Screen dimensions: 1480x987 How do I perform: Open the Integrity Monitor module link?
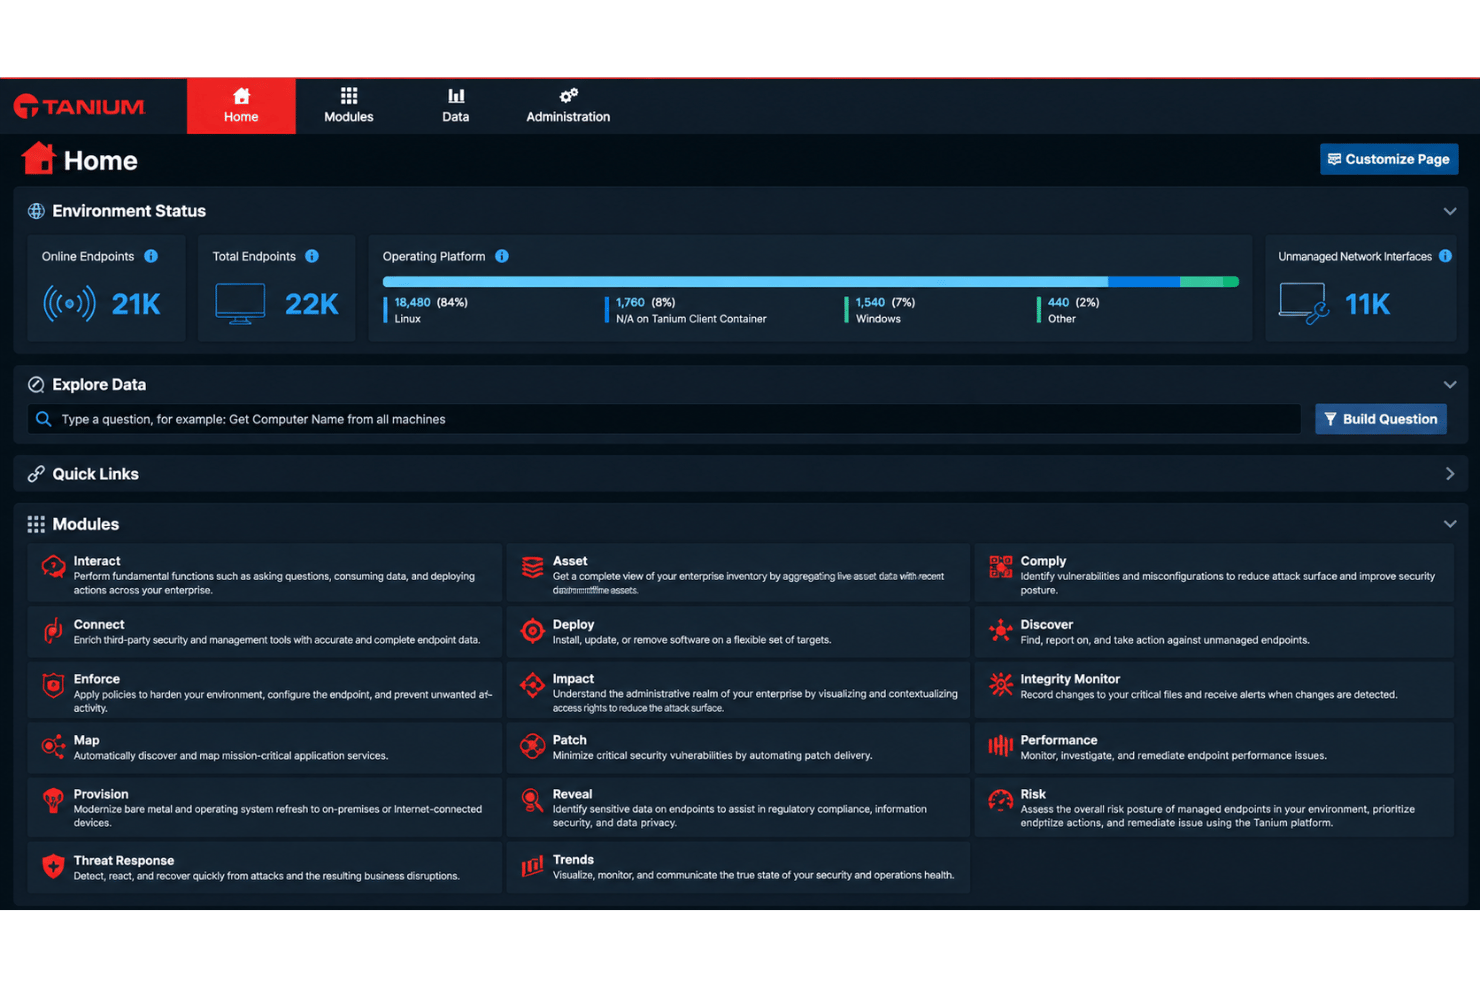pos(1070,679)
